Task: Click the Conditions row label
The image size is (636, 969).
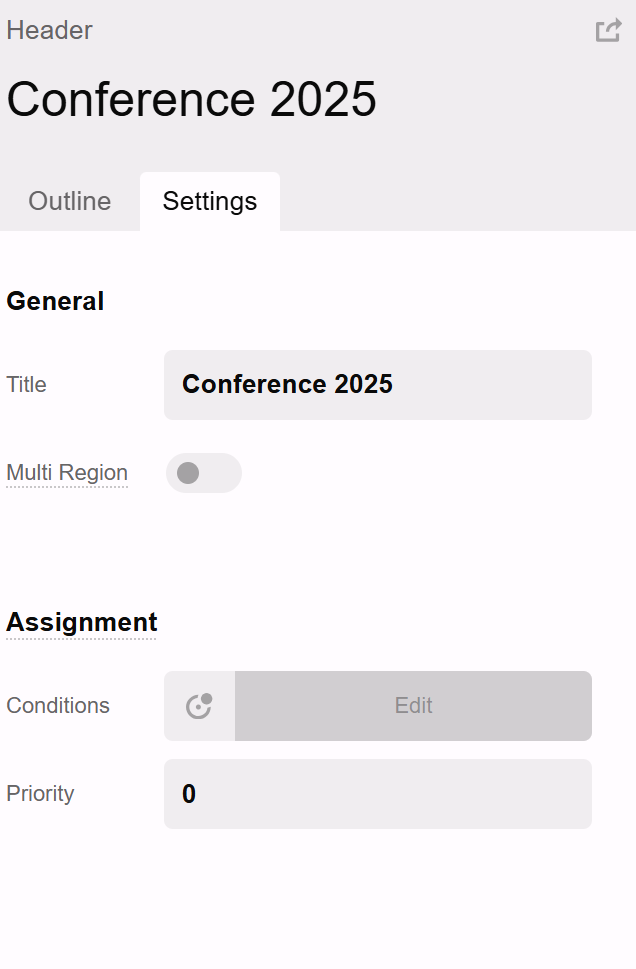Action: coord(58,706)
